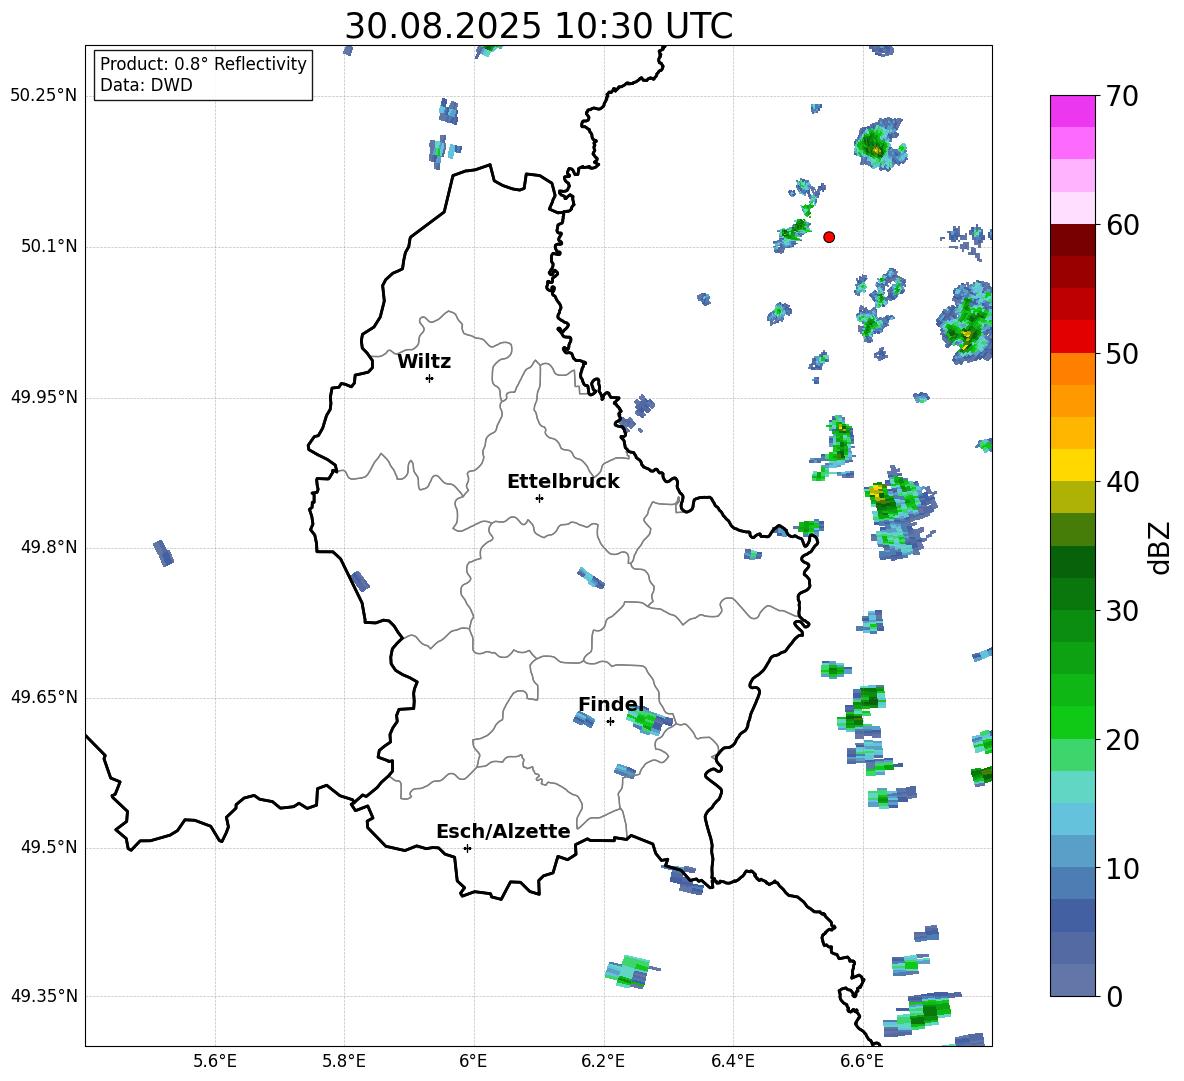Click the green echo cell near 49.35°N, 6.2°E
The image size is (1184, 1081).
point(631,972)
